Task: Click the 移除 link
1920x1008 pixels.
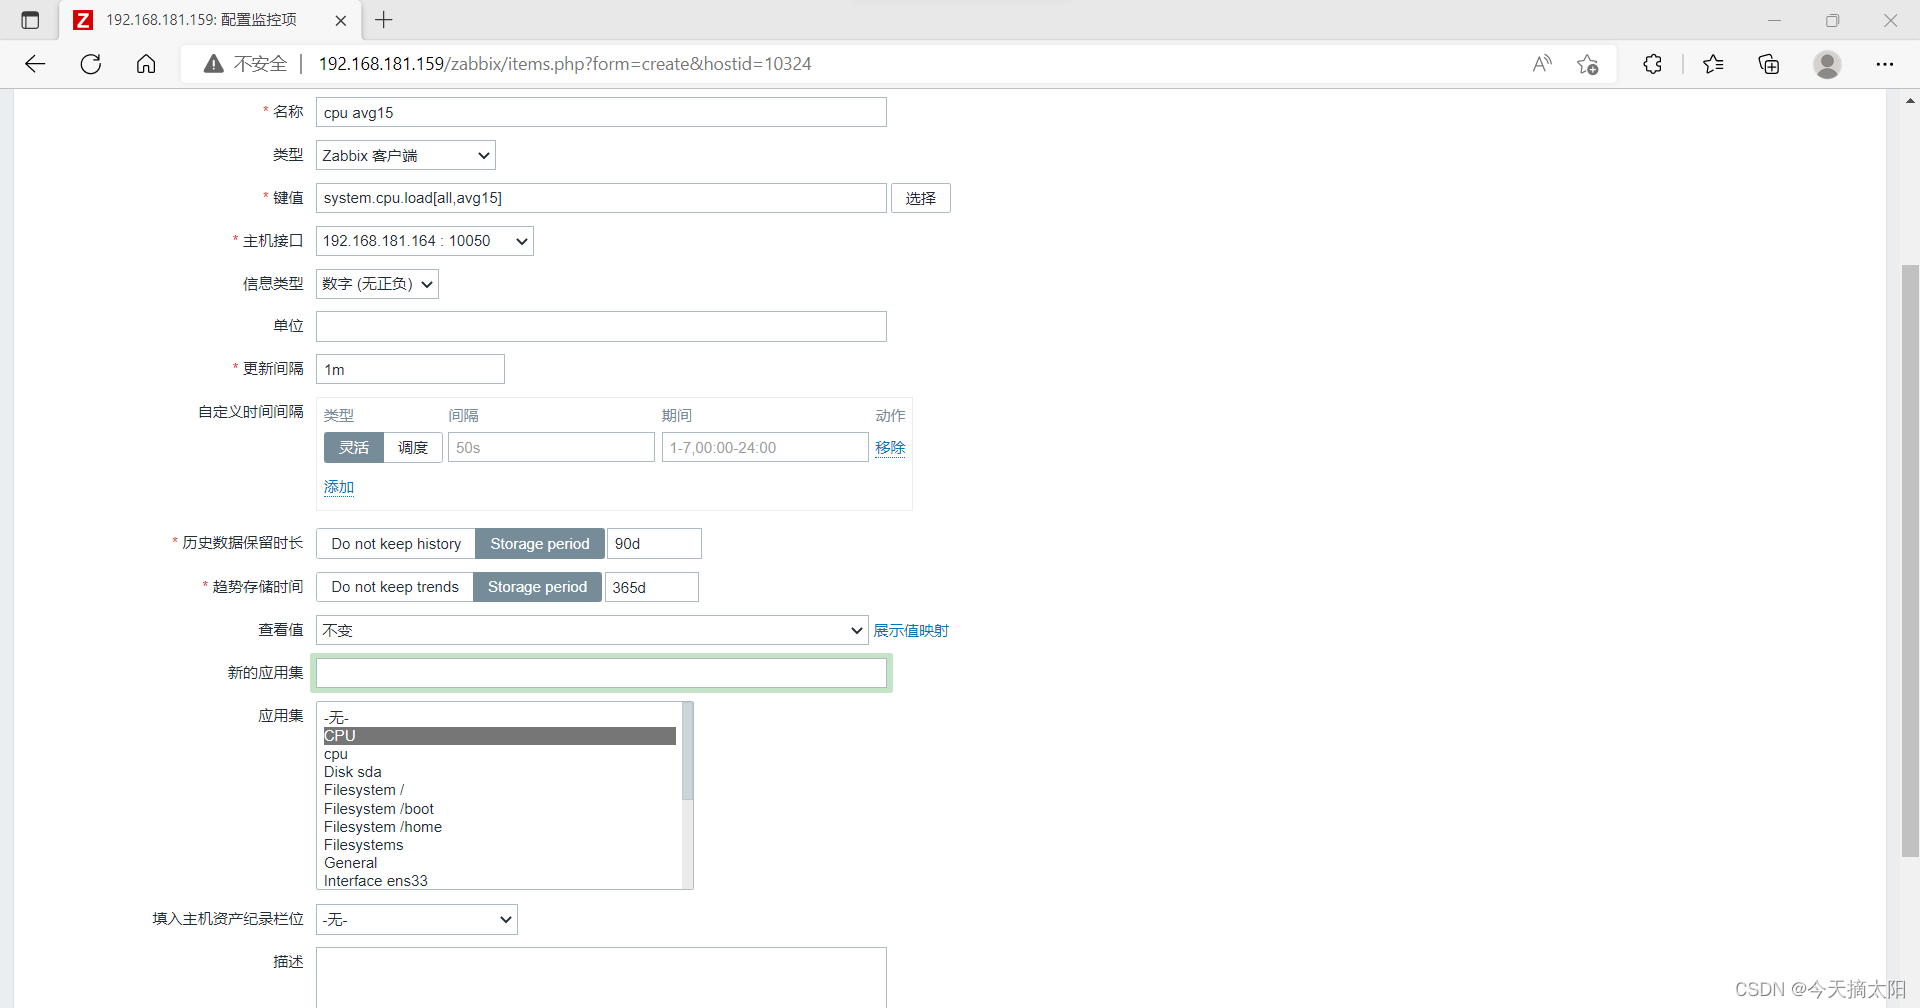Action: click(x=890, y=447)
